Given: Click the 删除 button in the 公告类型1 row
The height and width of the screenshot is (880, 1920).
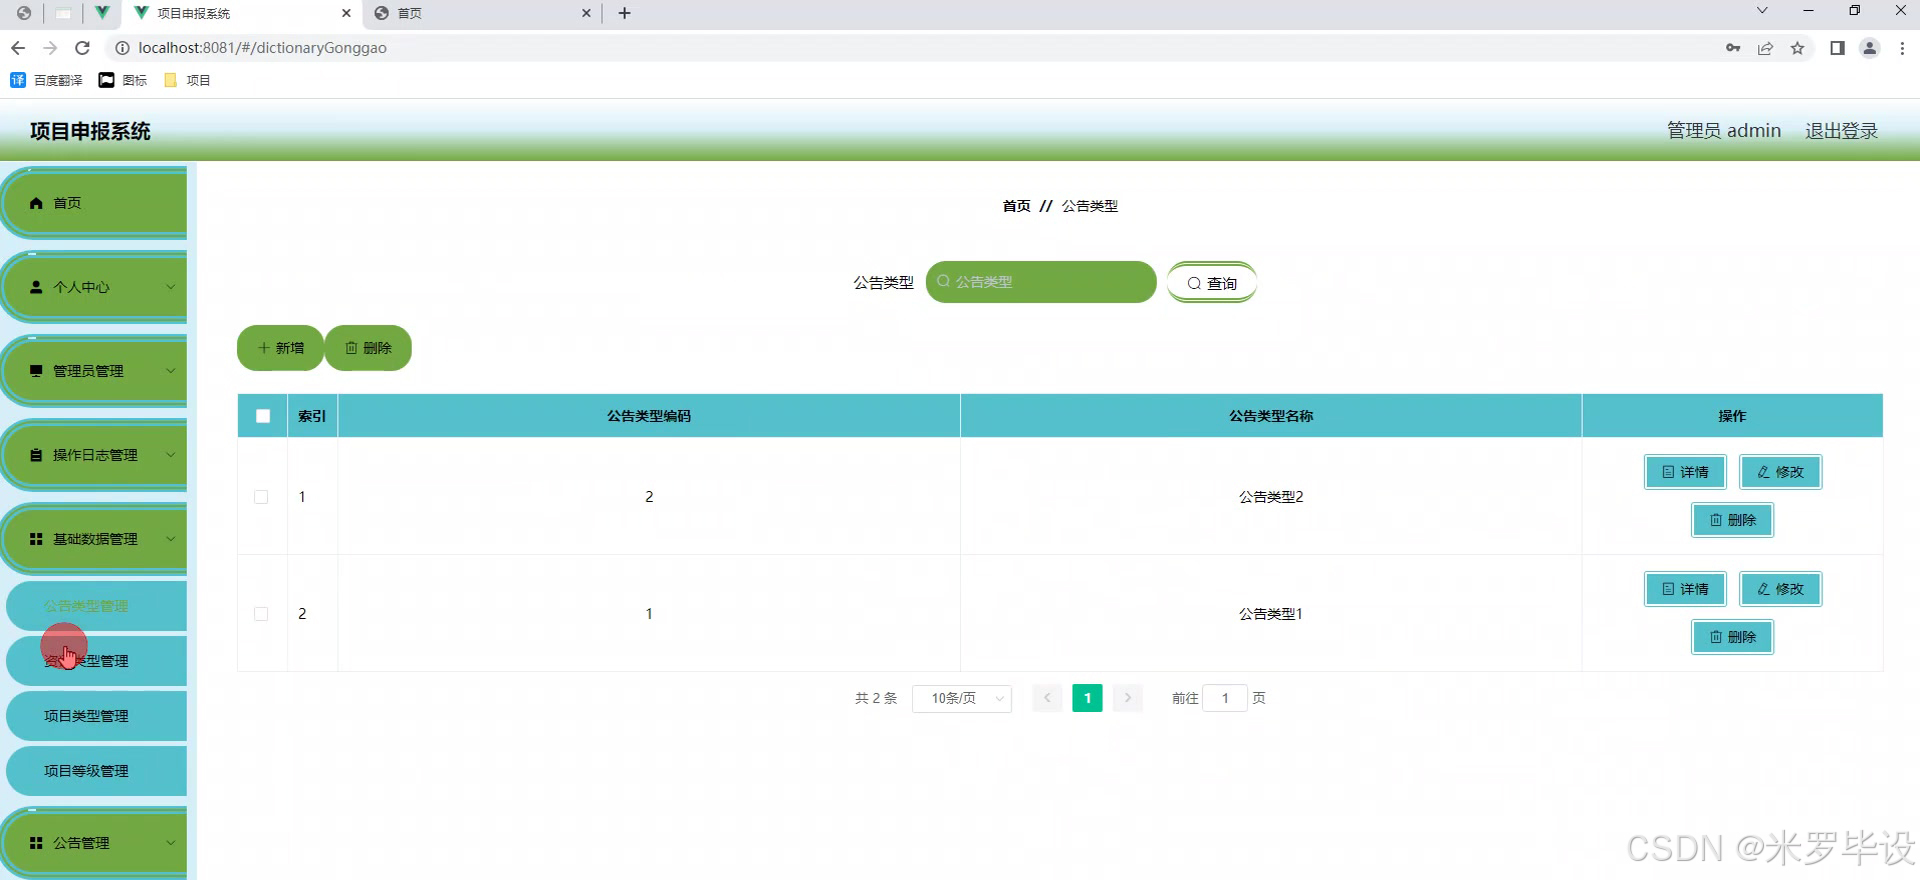Looking at the screenshot, I should [x=1732, y=637].
